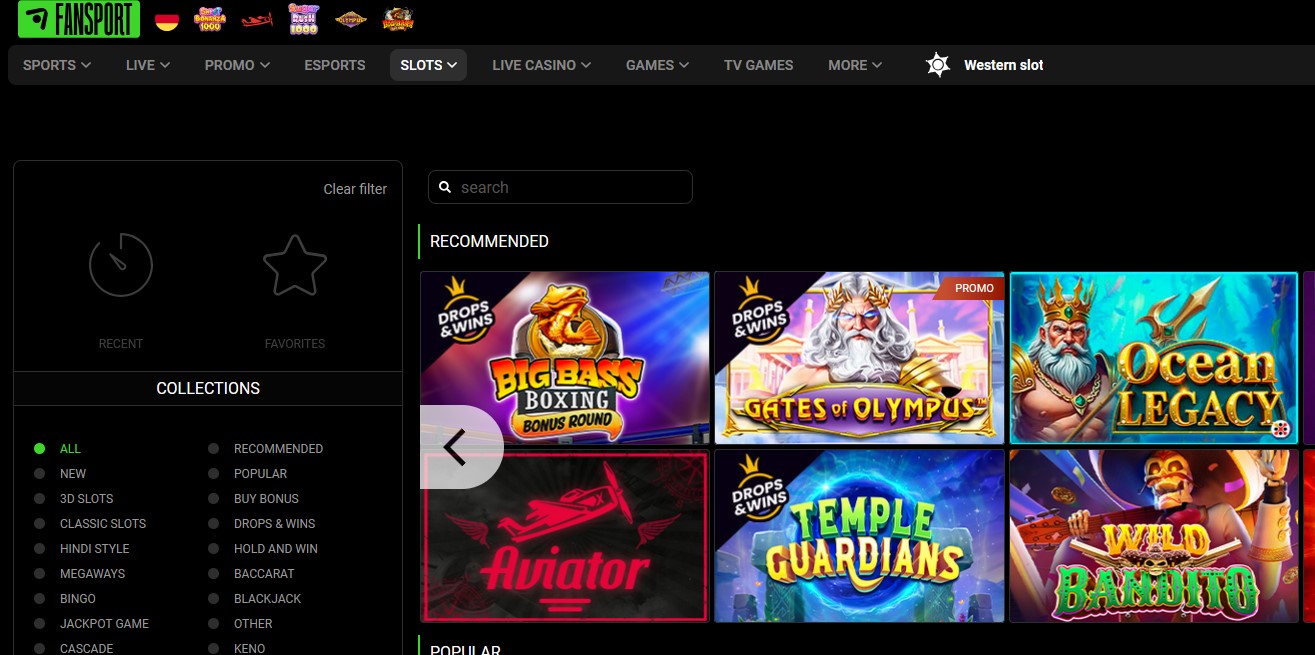This screenshot has height=655, width=1315.
Task: Click the German flag language icon
Action: point(167,20)
